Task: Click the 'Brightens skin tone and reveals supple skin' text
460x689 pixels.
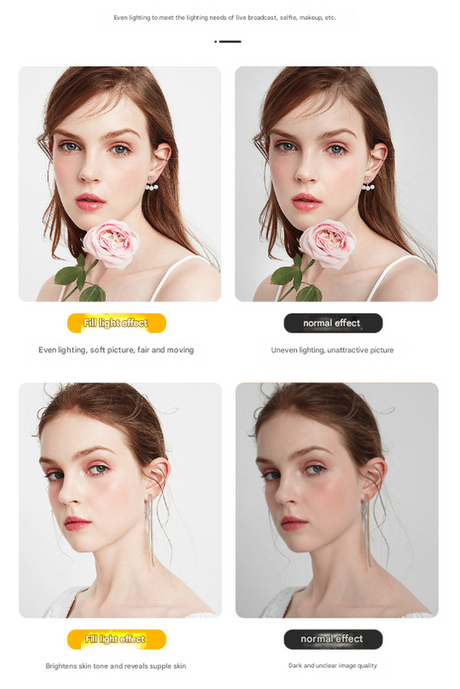Action: [116, 666]
